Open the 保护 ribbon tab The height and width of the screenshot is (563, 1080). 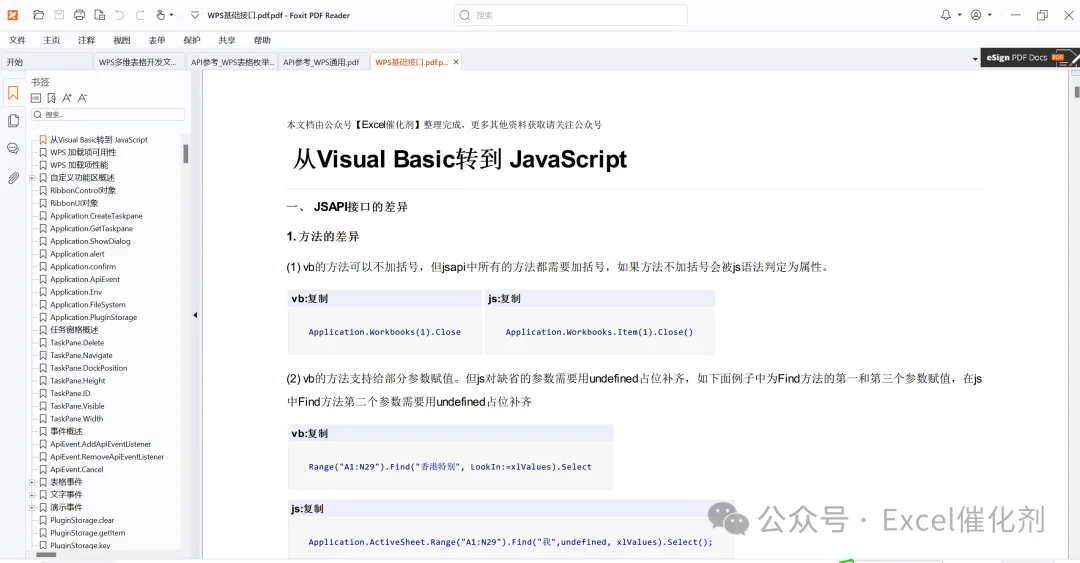(191, 40)
